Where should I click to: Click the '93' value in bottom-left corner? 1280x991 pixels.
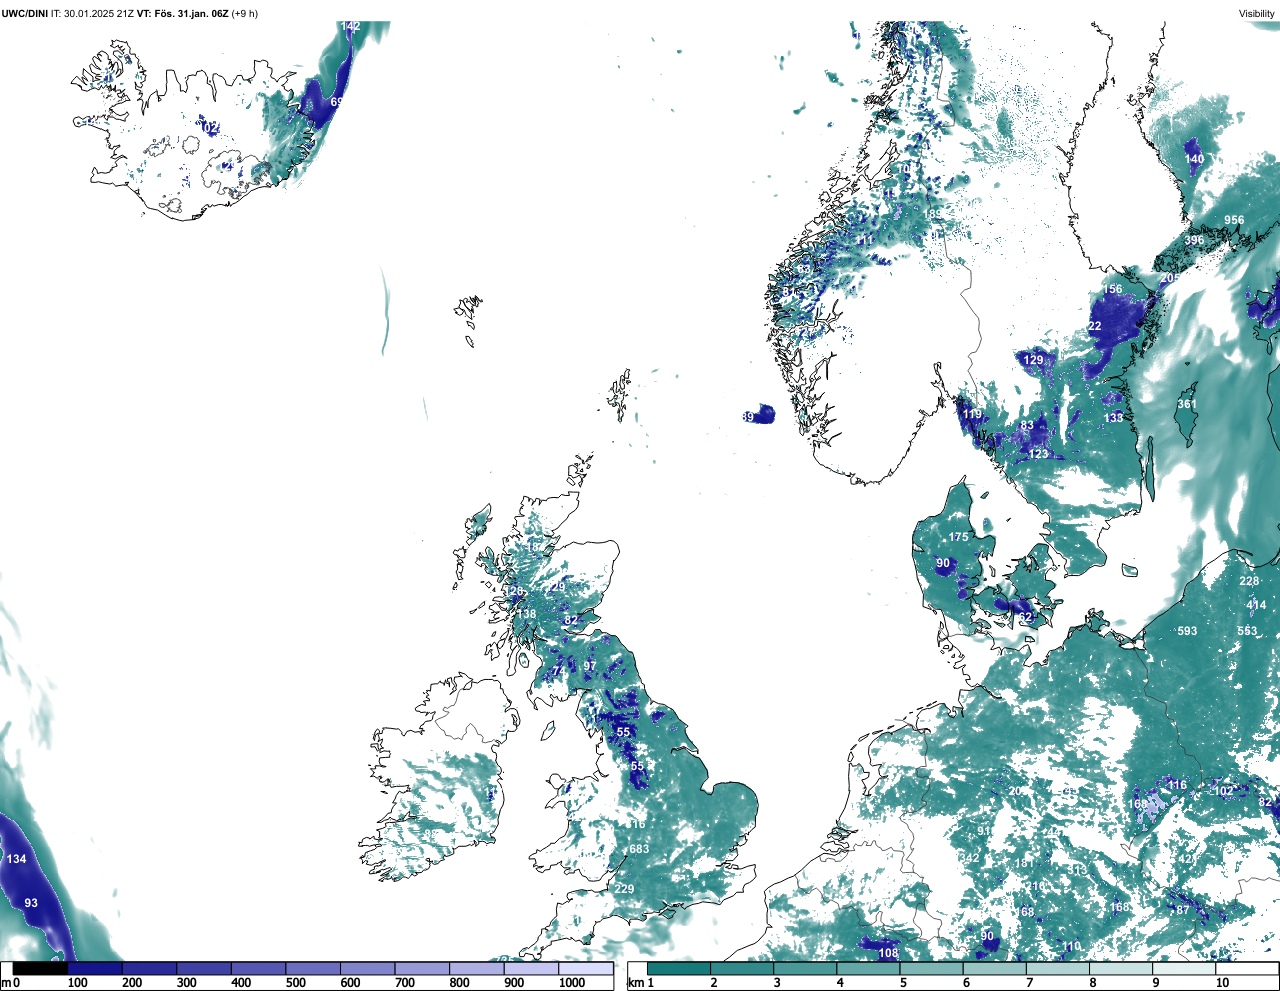pos(31,903)
